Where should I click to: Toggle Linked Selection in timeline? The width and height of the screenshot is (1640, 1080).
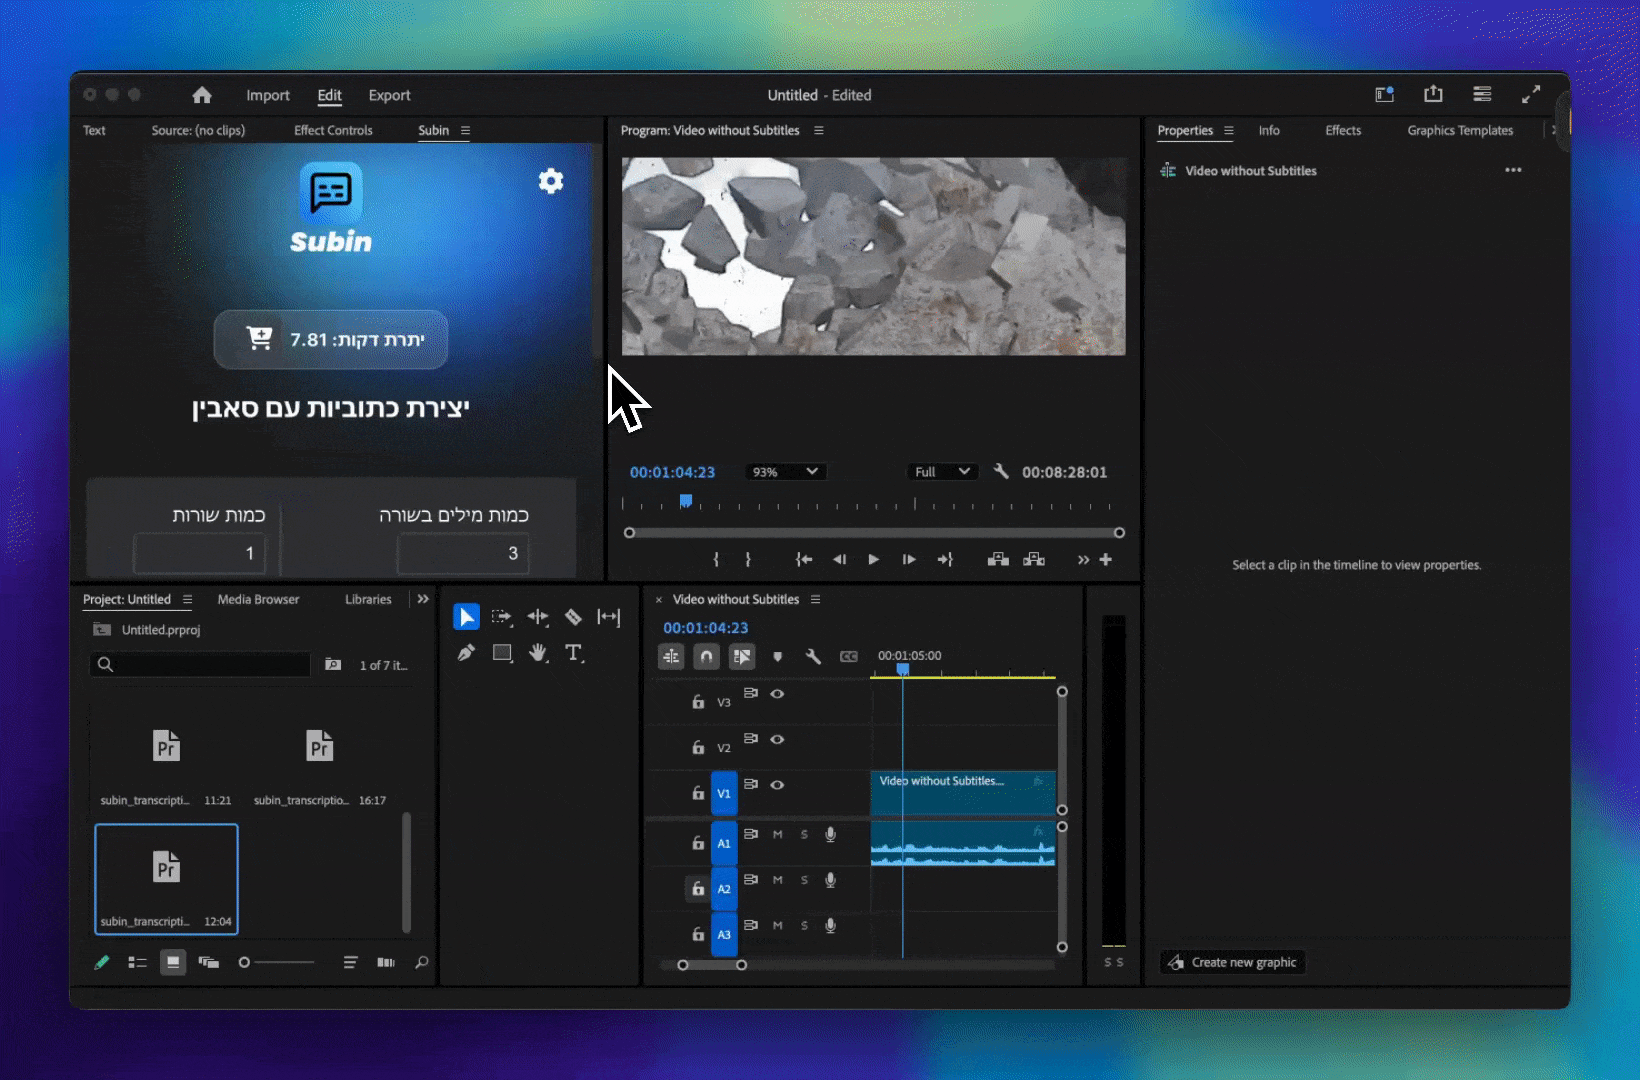pyautogui.click(x=742, y=657)
